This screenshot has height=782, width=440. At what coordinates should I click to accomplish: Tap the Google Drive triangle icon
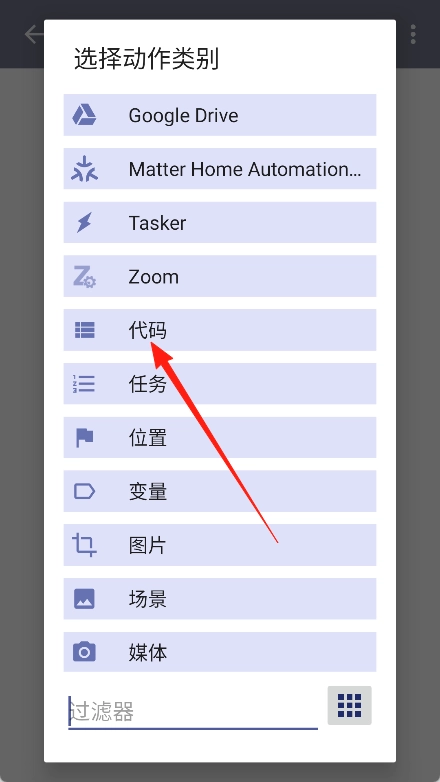pyautogui.click(x=84, y=115)
